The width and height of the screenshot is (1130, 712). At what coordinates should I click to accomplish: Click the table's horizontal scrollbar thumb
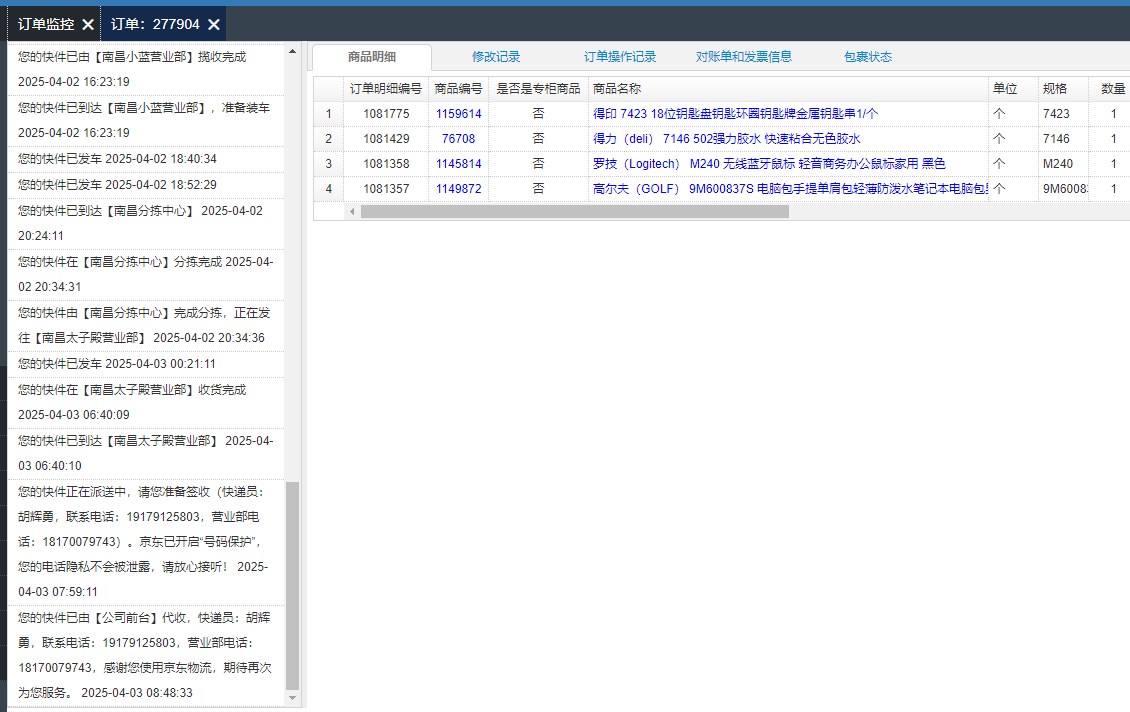click(574, 211)
